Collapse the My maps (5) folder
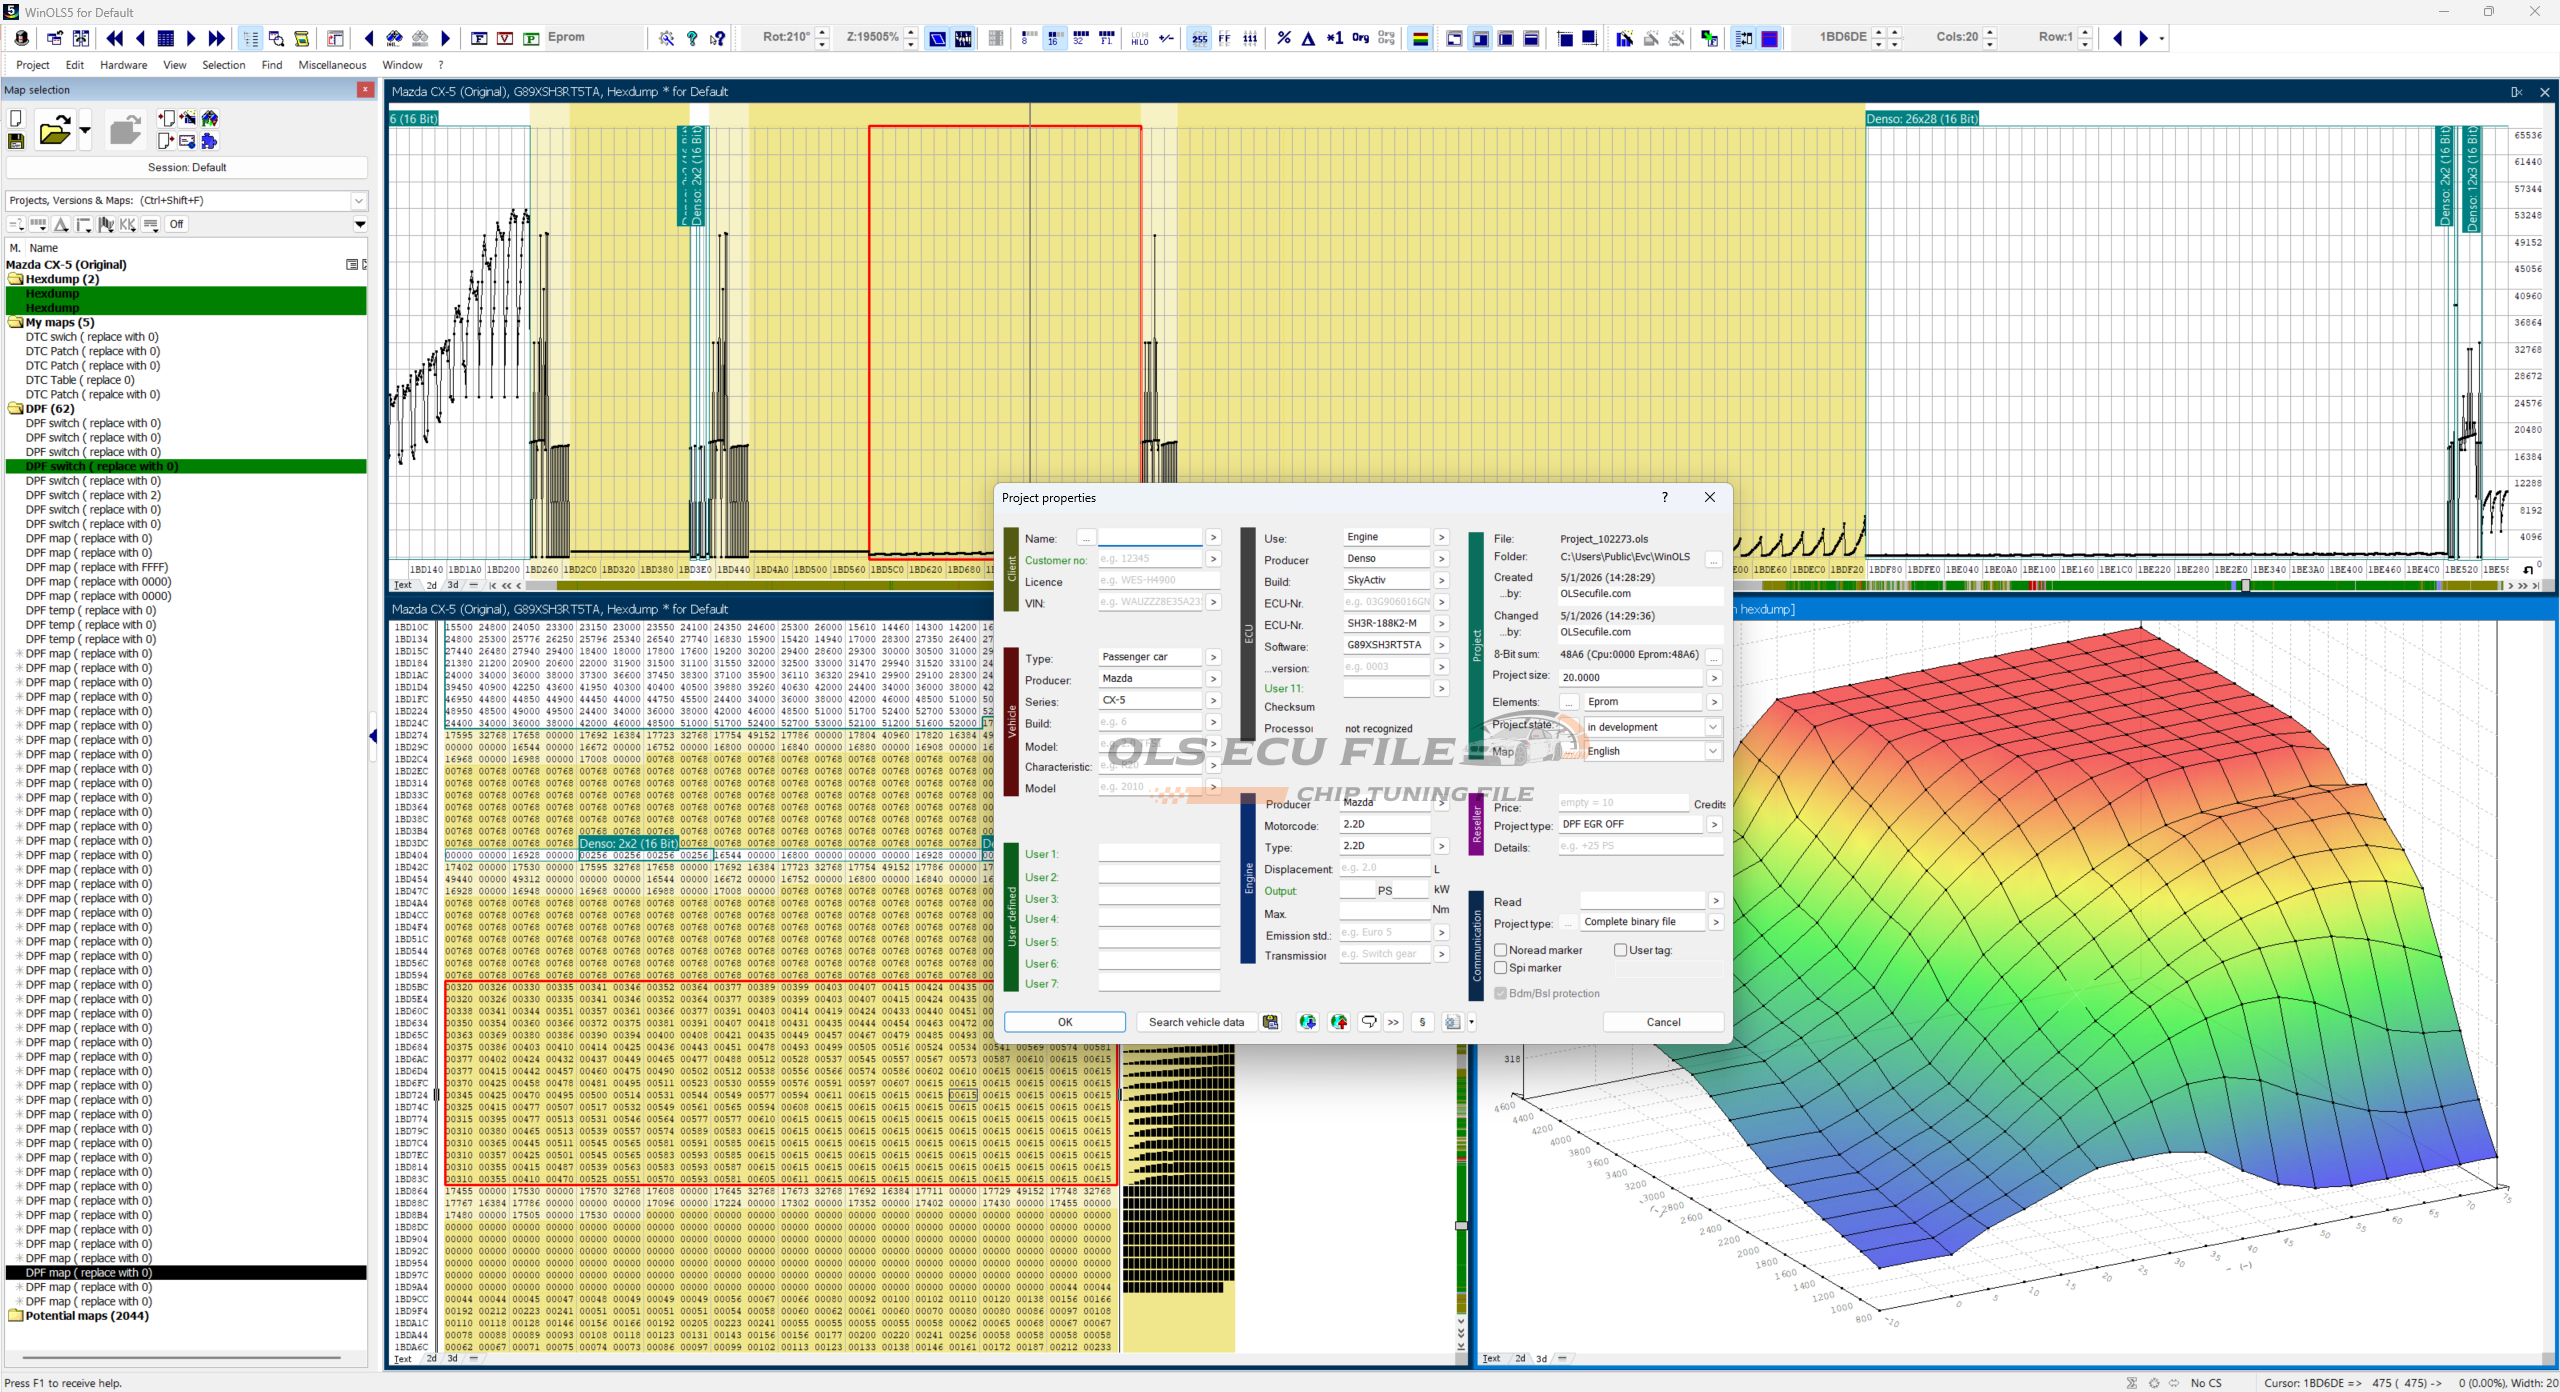This screenshot has width=2560, height=1392. (x=15, y=323)
